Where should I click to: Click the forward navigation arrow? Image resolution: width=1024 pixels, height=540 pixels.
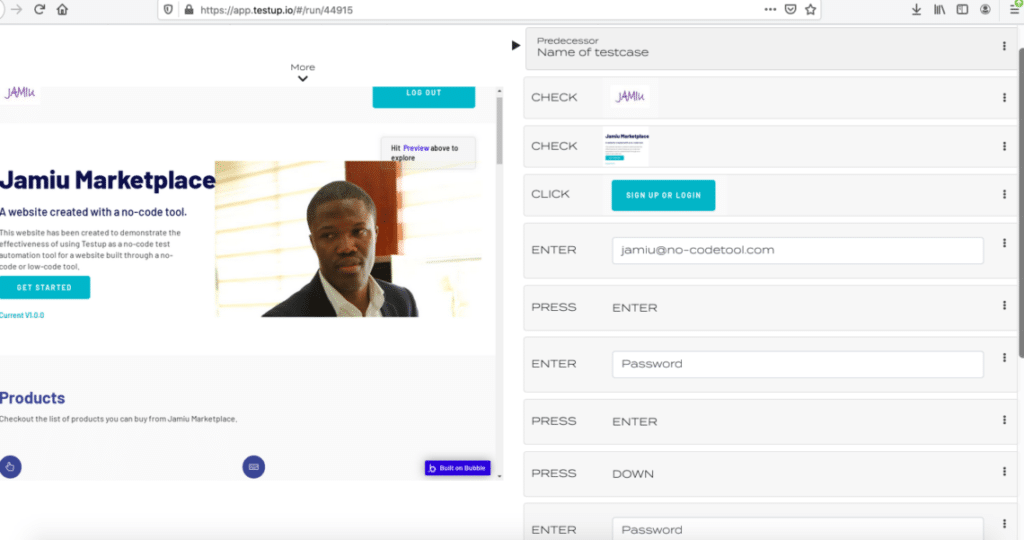(x=16, y=9)
